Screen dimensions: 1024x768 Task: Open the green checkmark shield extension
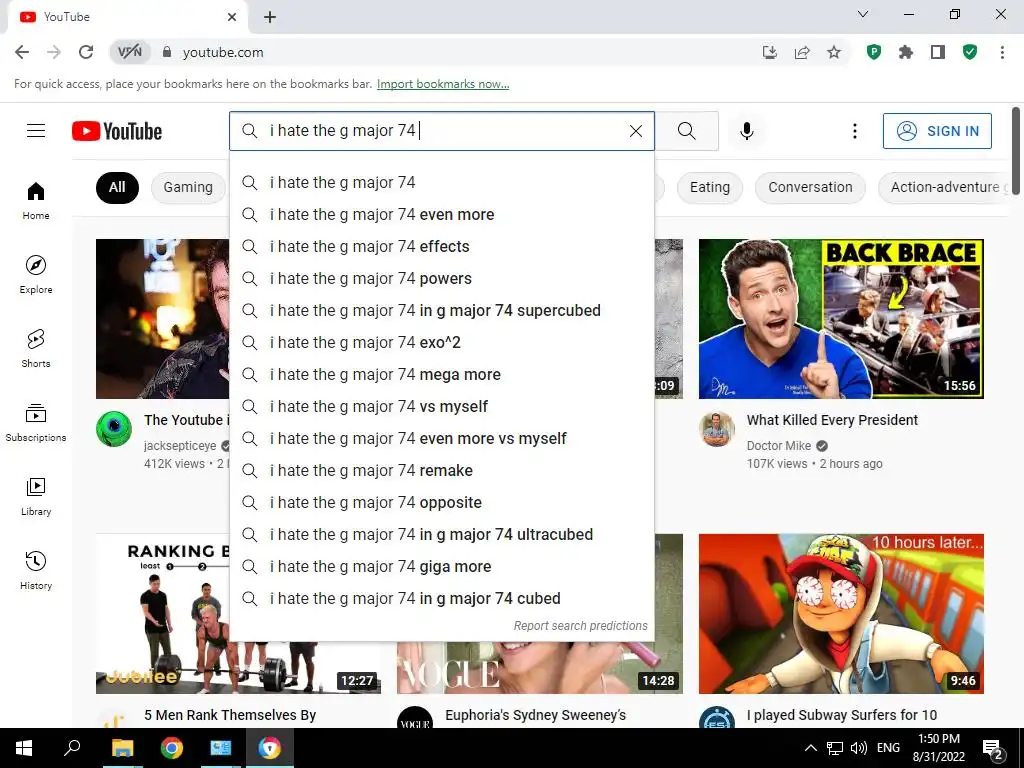(970, 52)
